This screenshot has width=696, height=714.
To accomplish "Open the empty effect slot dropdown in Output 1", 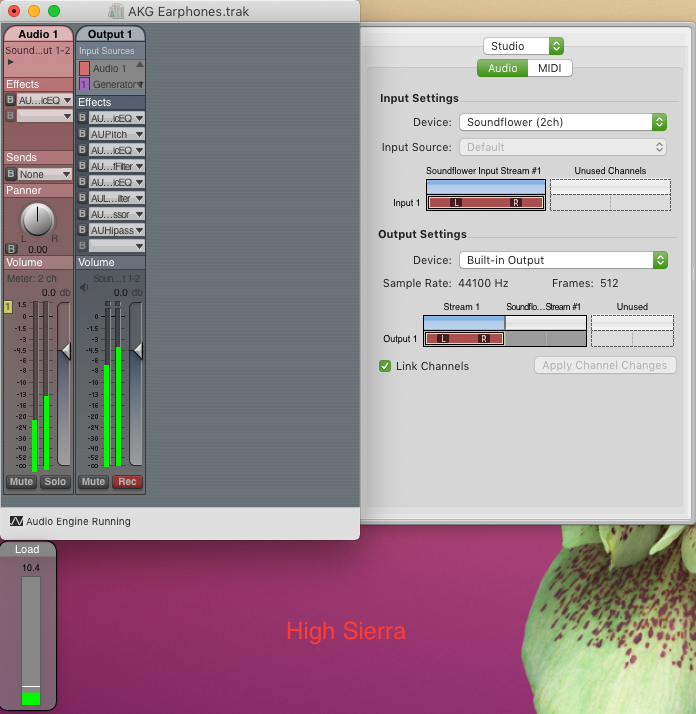I will [x=117, y=246].
